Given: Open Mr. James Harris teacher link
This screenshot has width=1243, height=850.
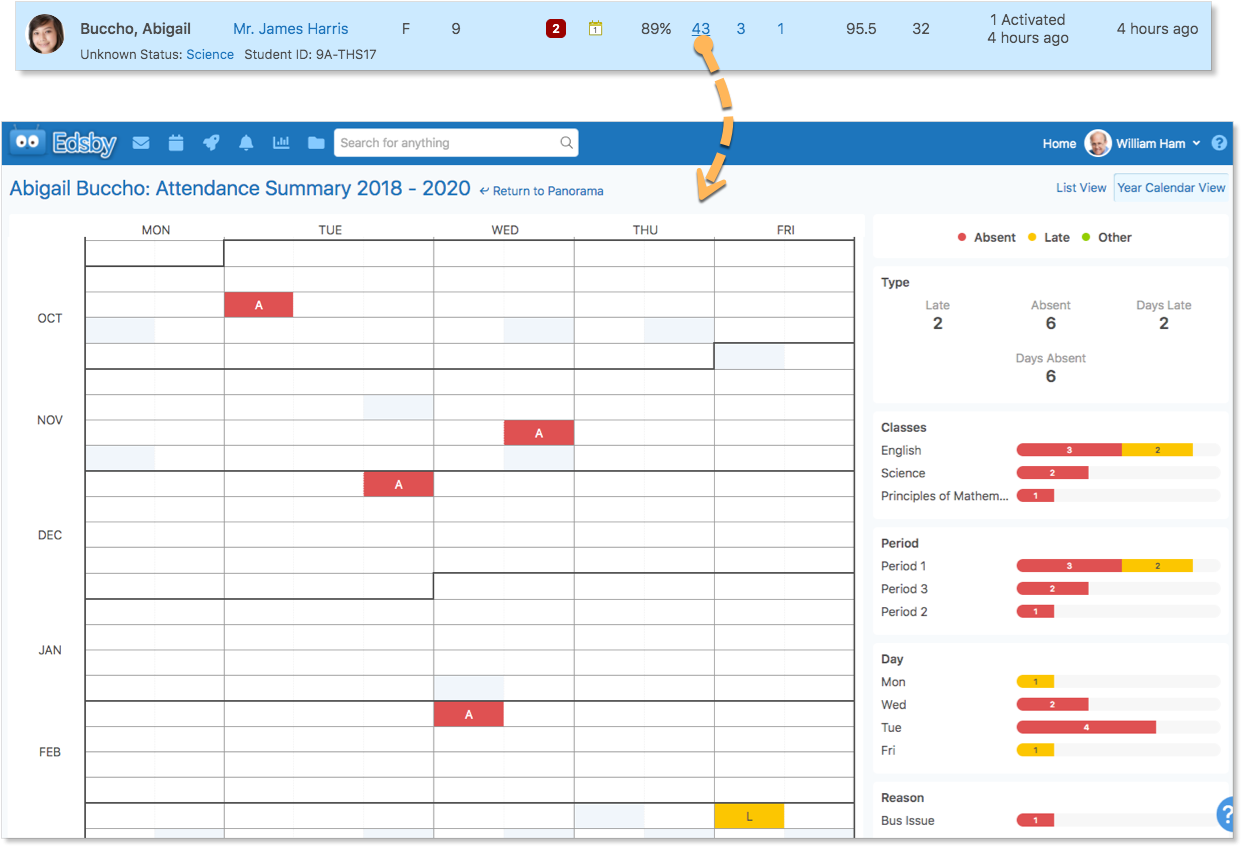Looking at the screenshot, I should [290, 29].
